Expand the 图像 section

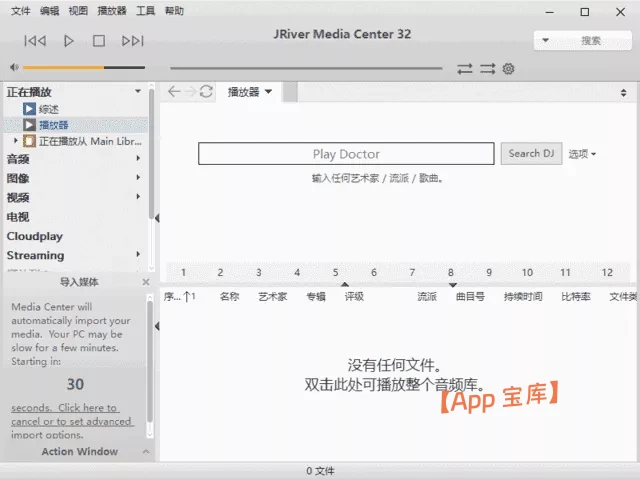138,178
